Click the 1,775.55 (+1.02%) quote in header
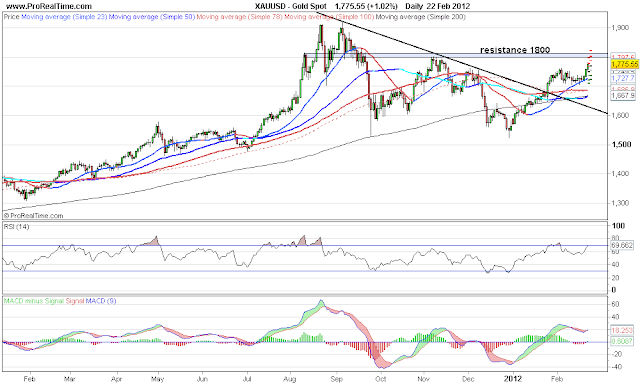Screen dimensions: 640x384 pyautogui.click(x=366, y=6)
